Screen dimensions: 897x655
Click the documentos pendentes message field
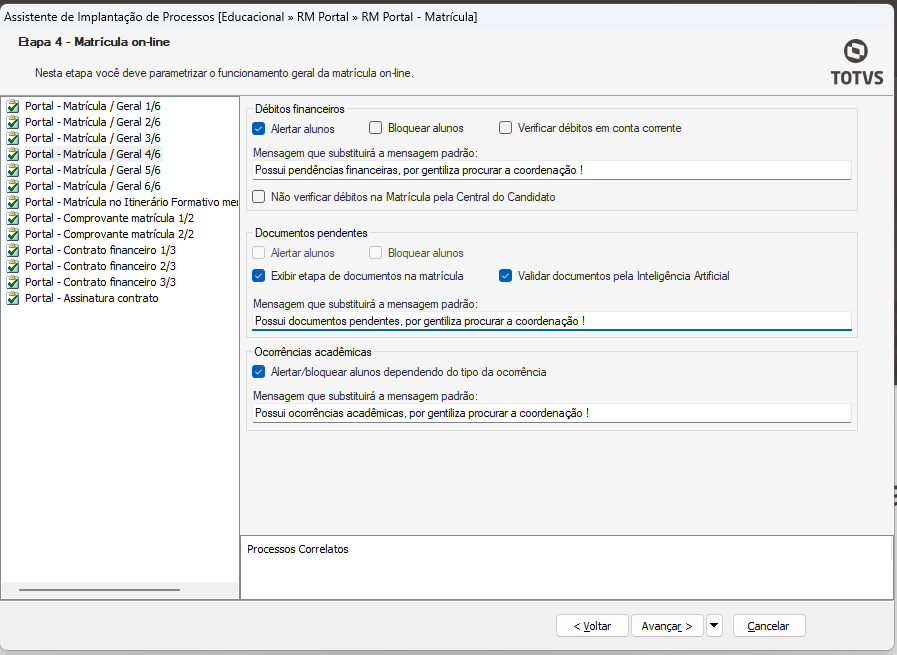pyautogui.click(x=551, y=321)
